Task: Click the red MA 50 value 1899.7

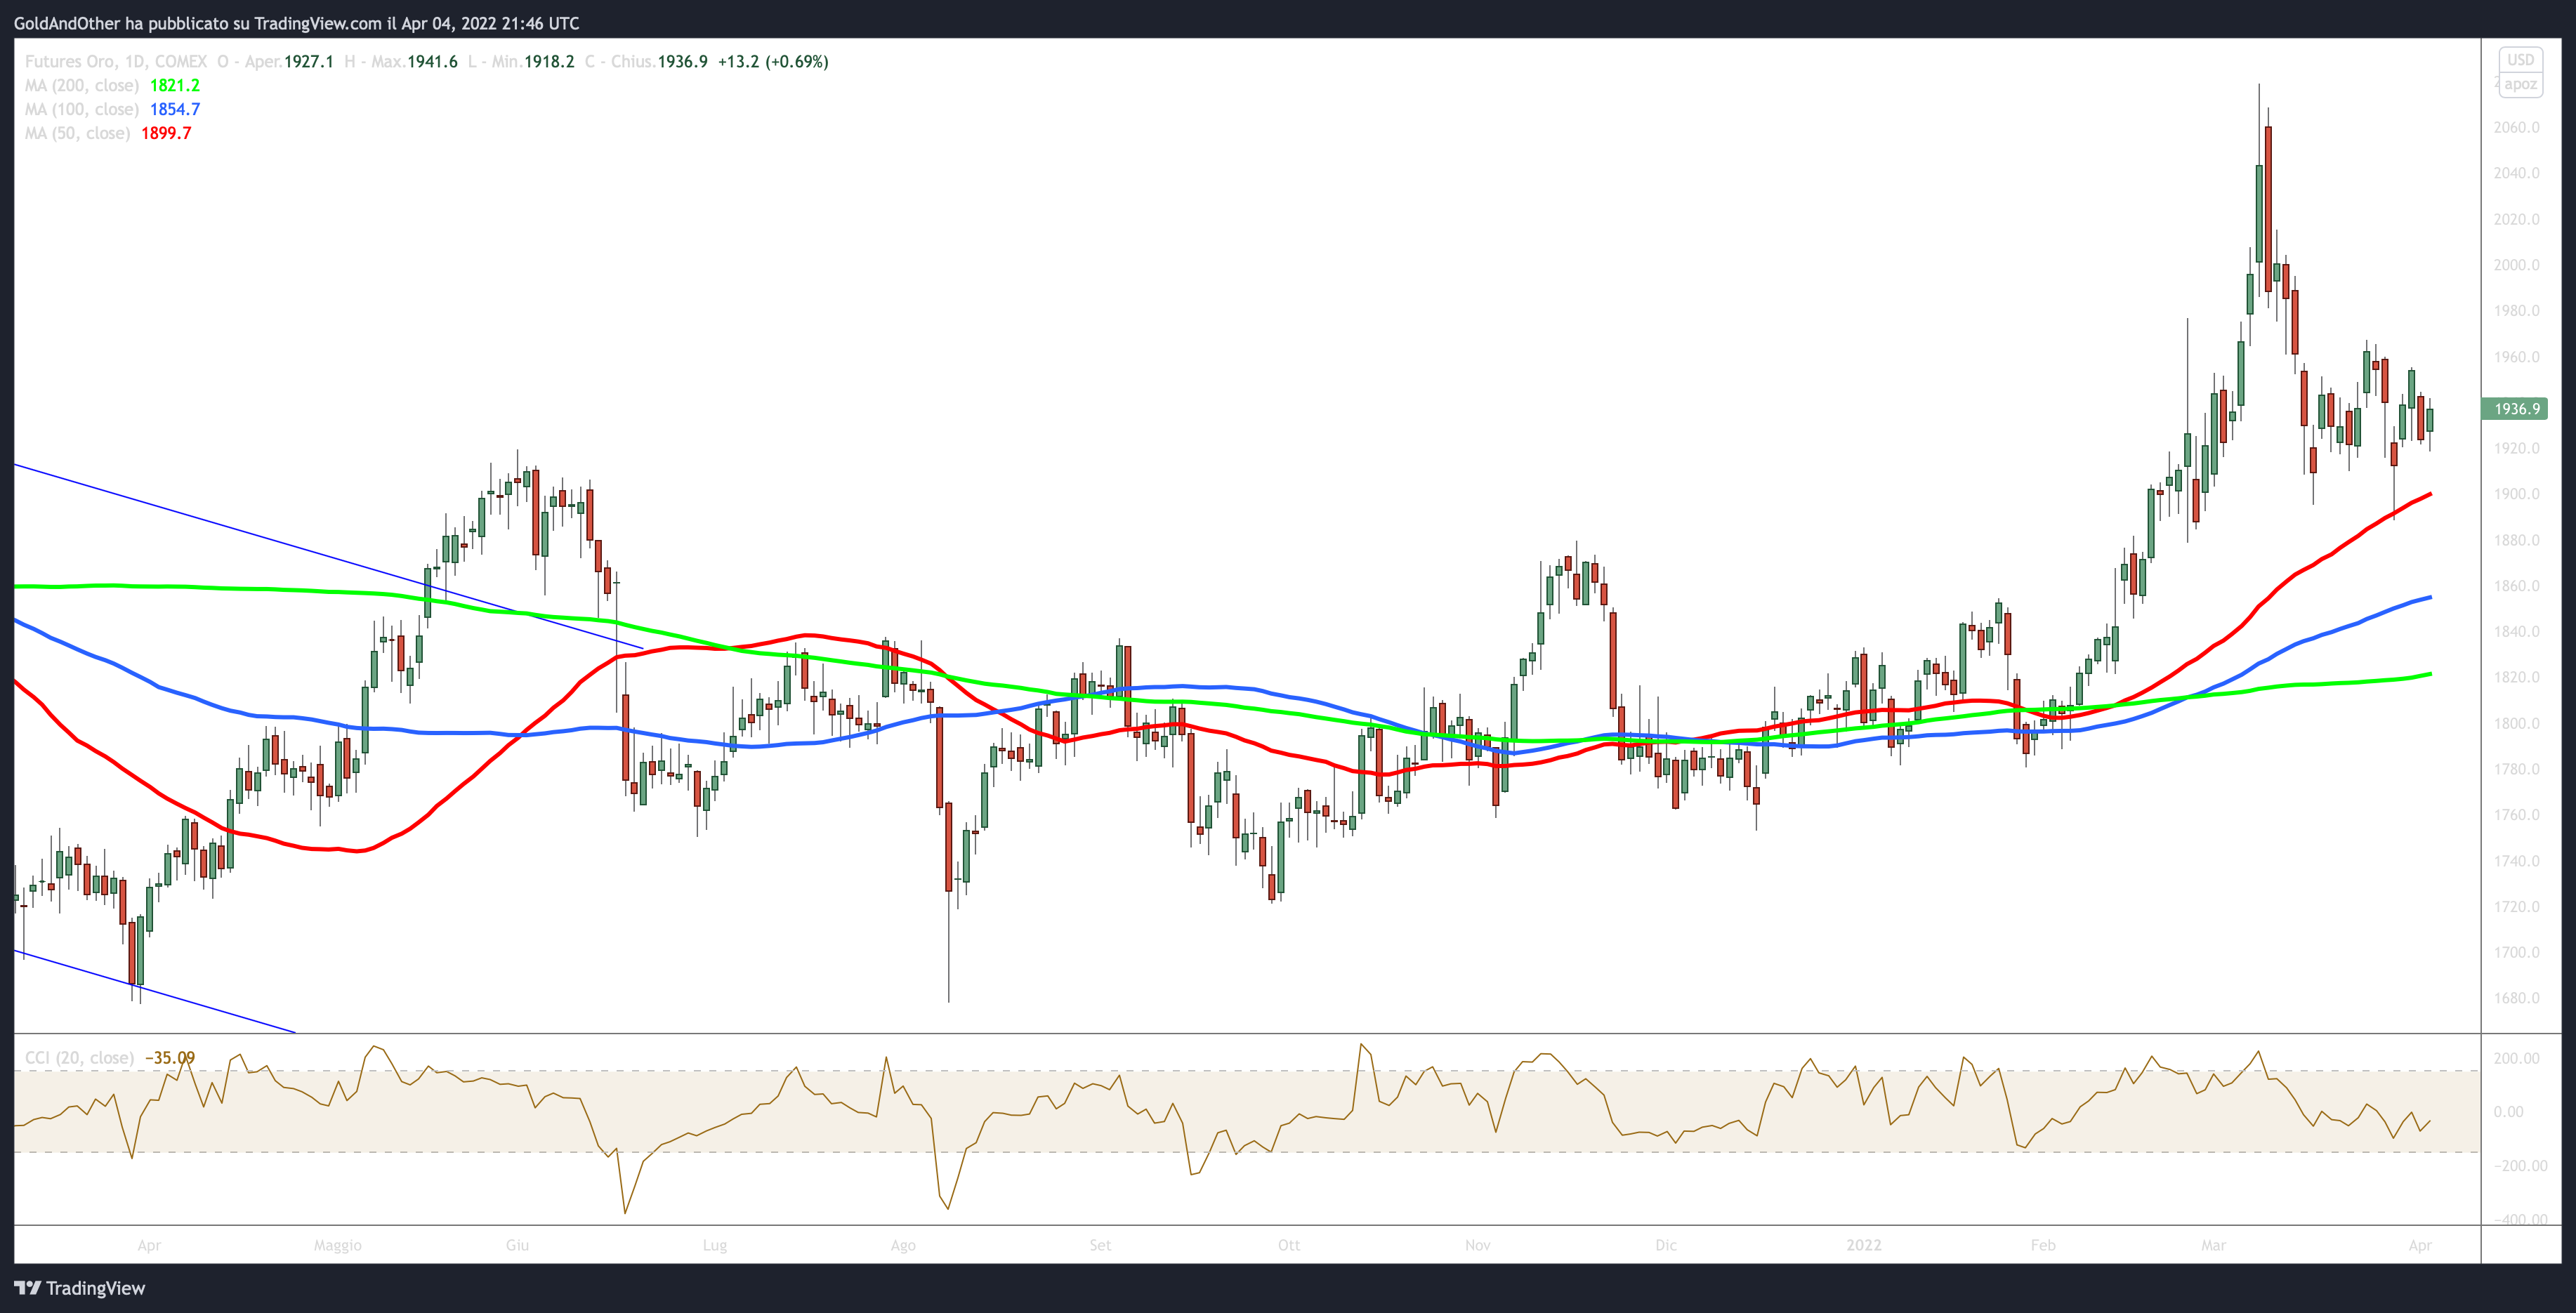Action: tap(166, 133)
